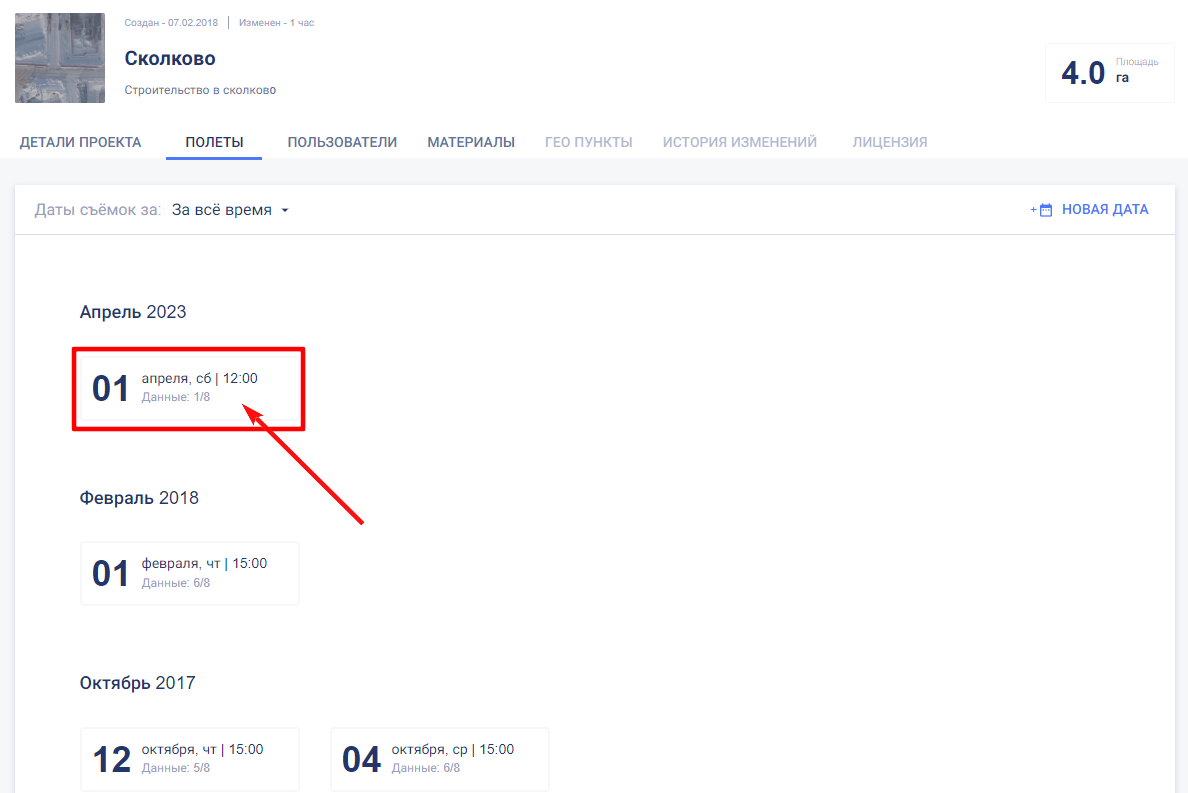Click the Октябрь 2017 month heading
This screenshot has width=1188, height=793.
pyautogui.click(x=137, y=683)
